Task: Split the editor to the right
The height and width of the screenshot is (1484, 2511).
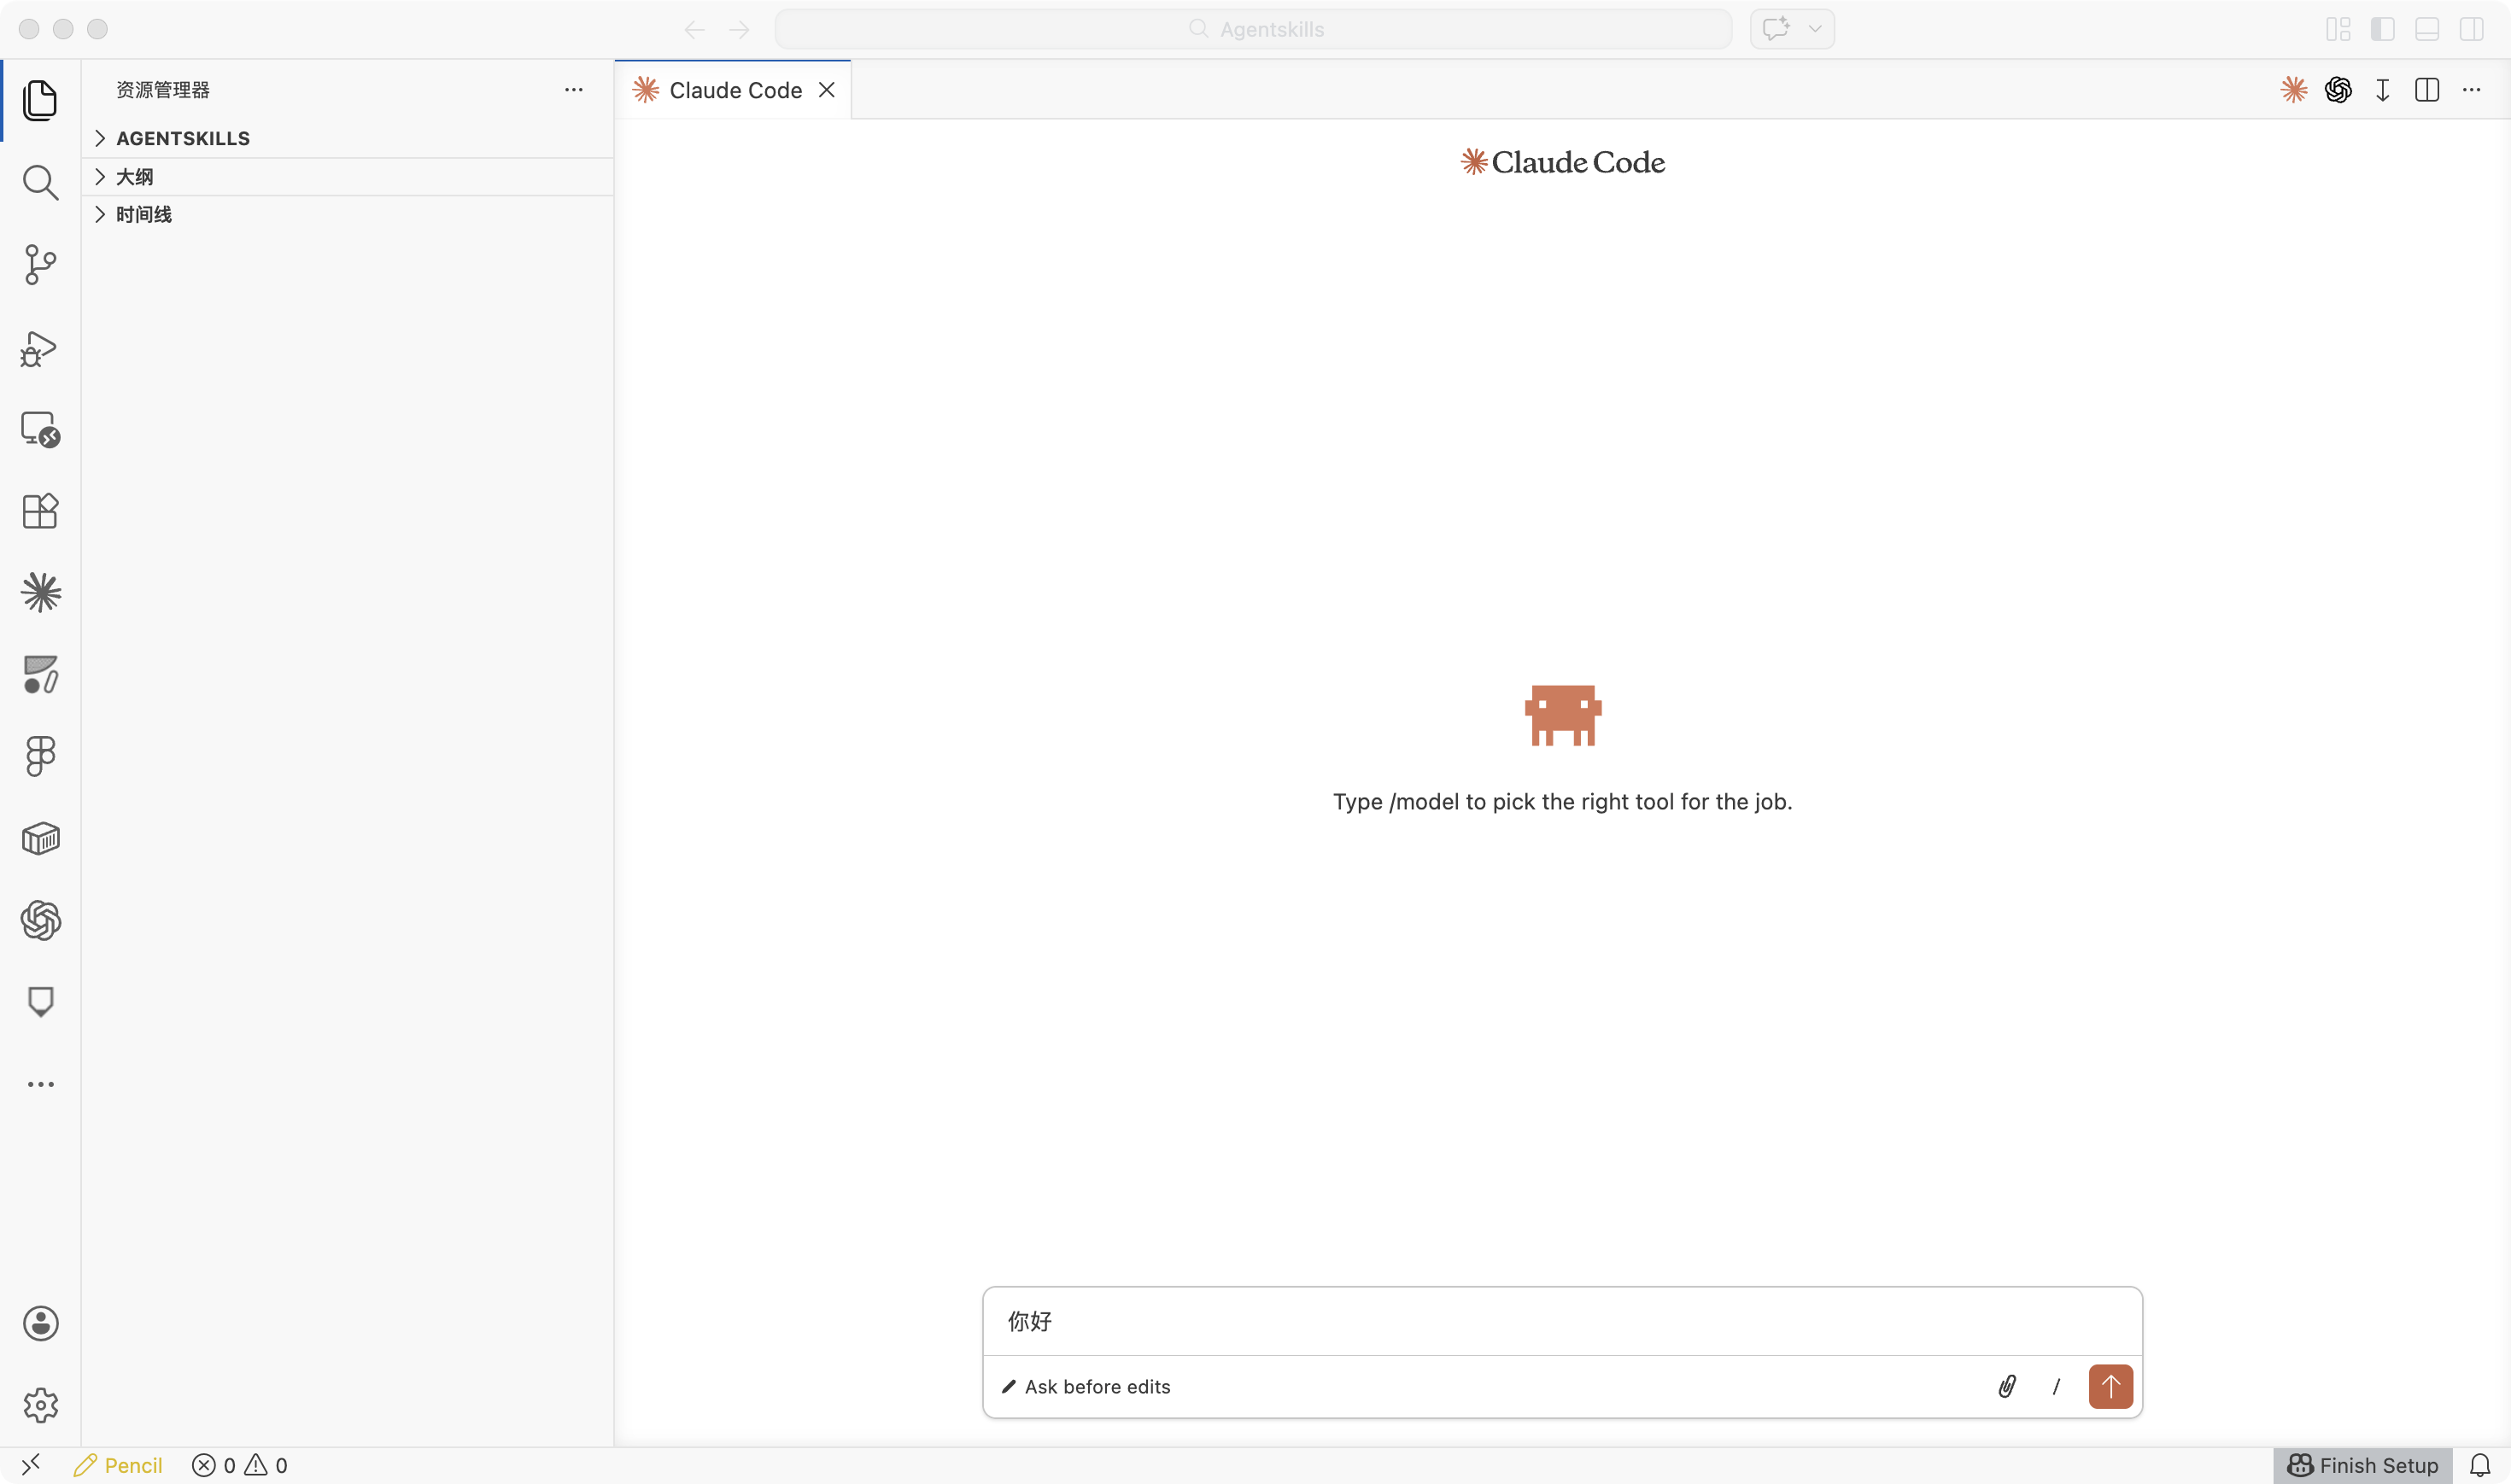Action: [x=2427, y=90]
